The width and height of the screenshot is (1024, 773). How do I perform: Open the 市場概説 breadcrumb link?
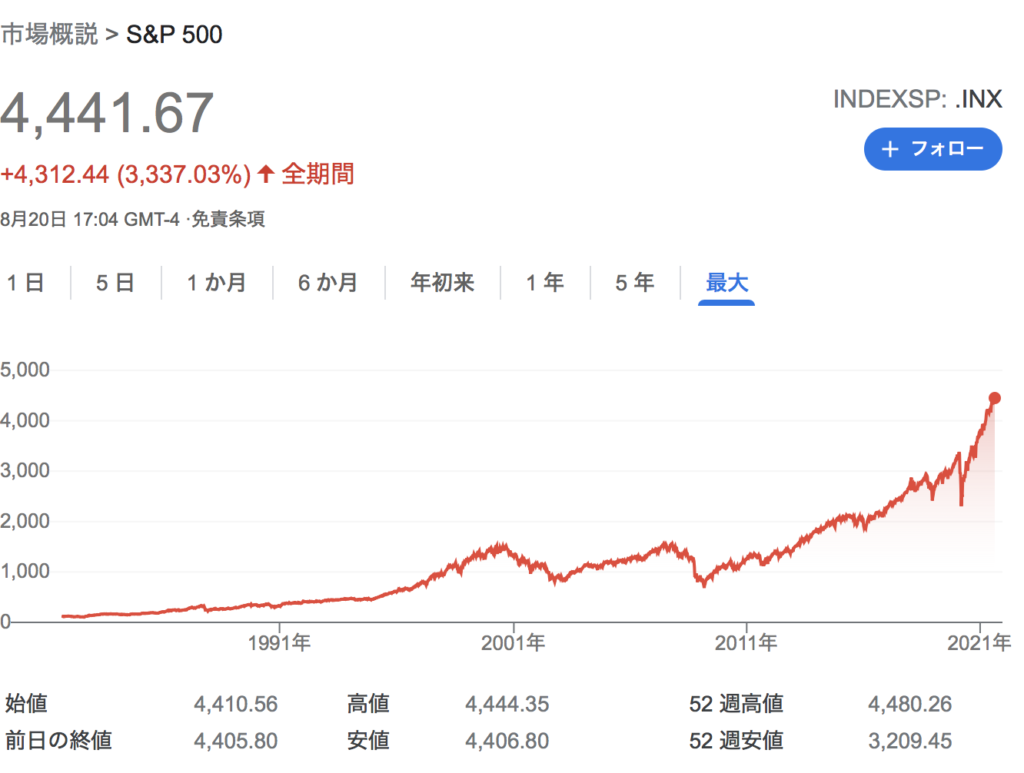49,34
